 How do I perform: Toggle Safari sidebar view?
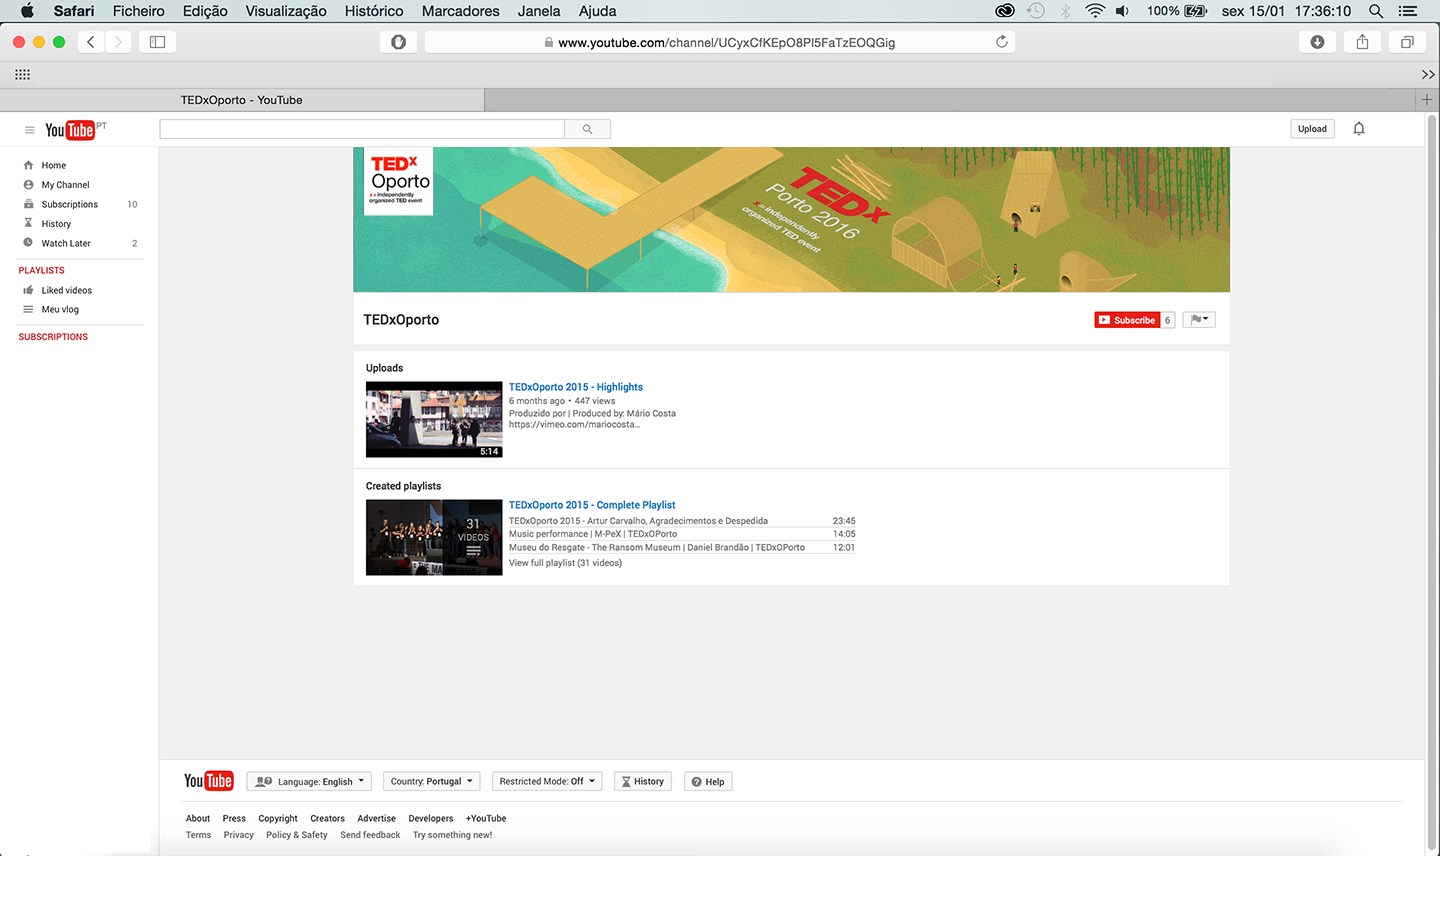coord(157,42)
